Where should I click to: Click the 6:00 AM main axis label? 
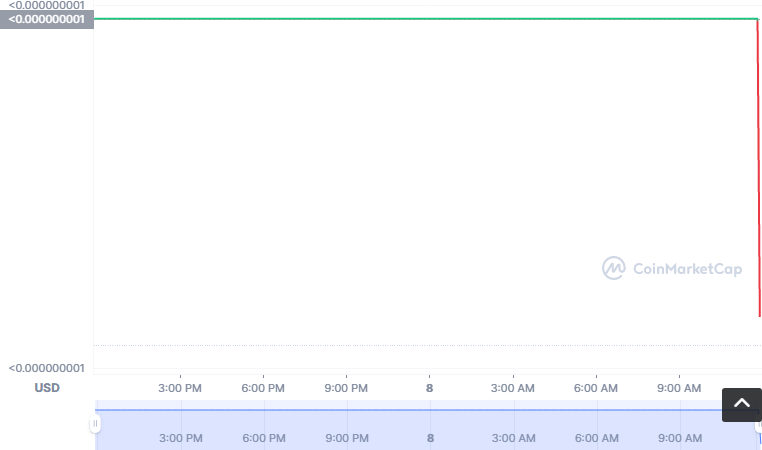[595, 387]
